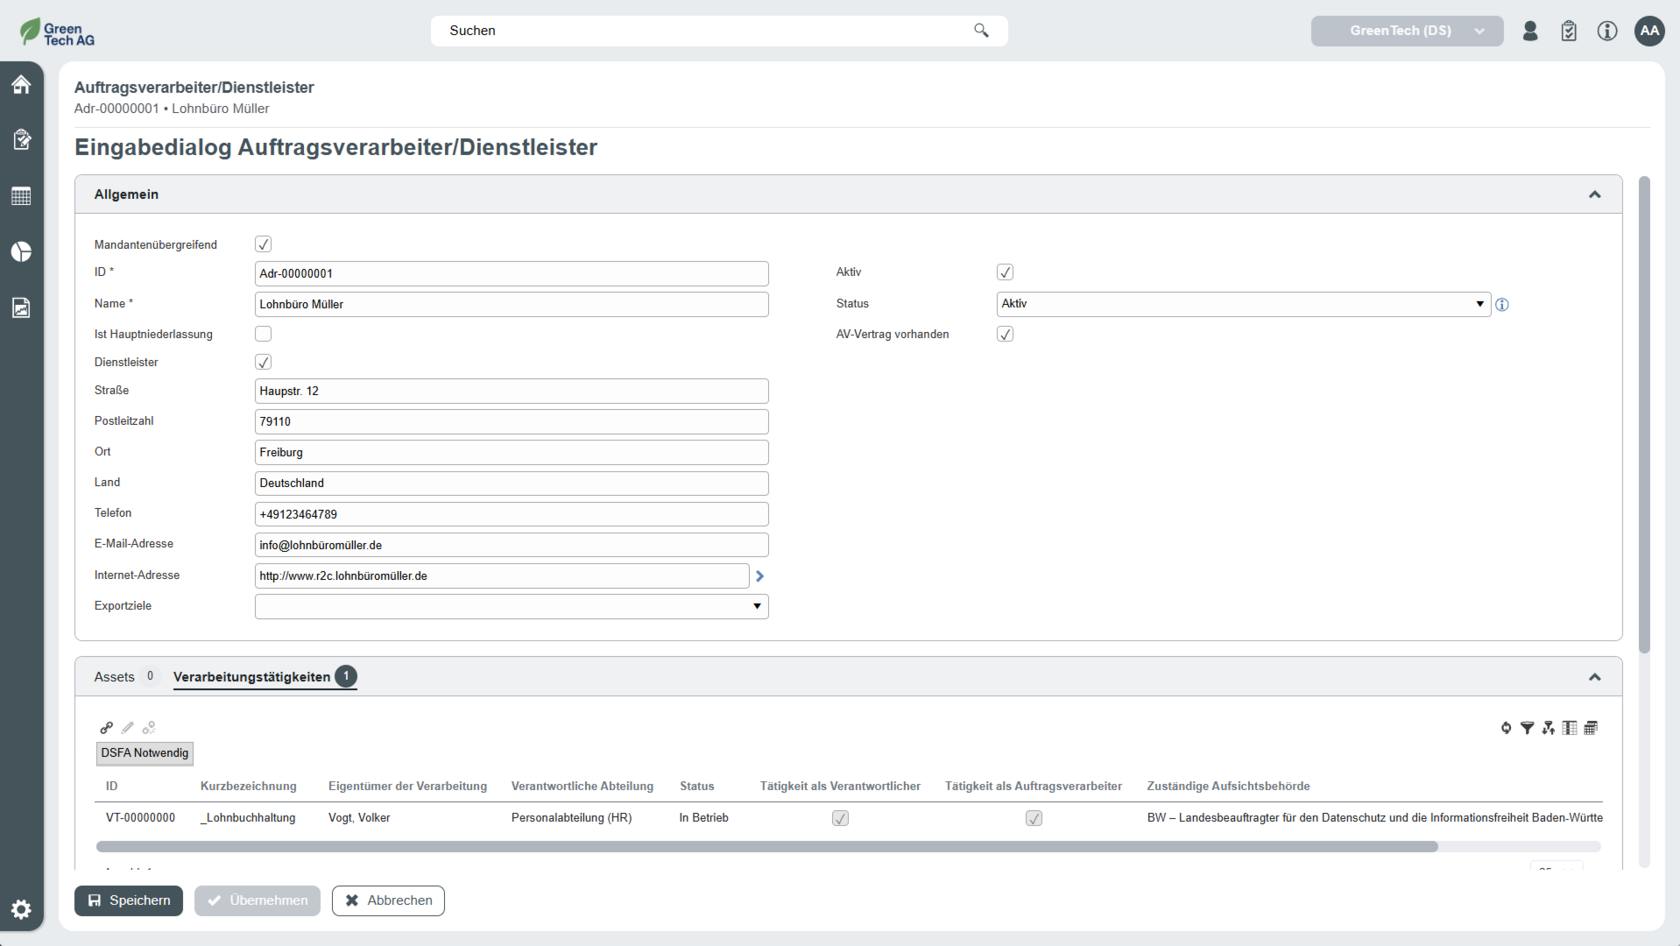Open settings gear in left sidebar
Image resolution: width=1680 pixels, height=946 pixels.
[x=21, y=909]
